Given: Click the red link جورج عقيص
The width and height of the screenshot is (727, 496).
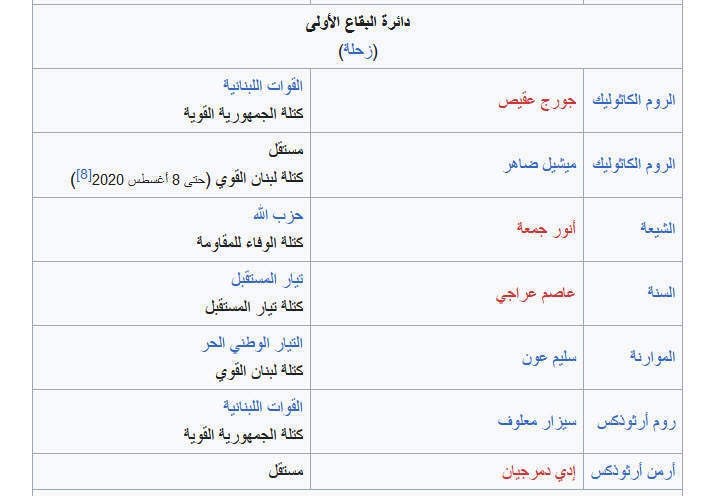Looking at the screenshot, I should (x=537, y=101).
